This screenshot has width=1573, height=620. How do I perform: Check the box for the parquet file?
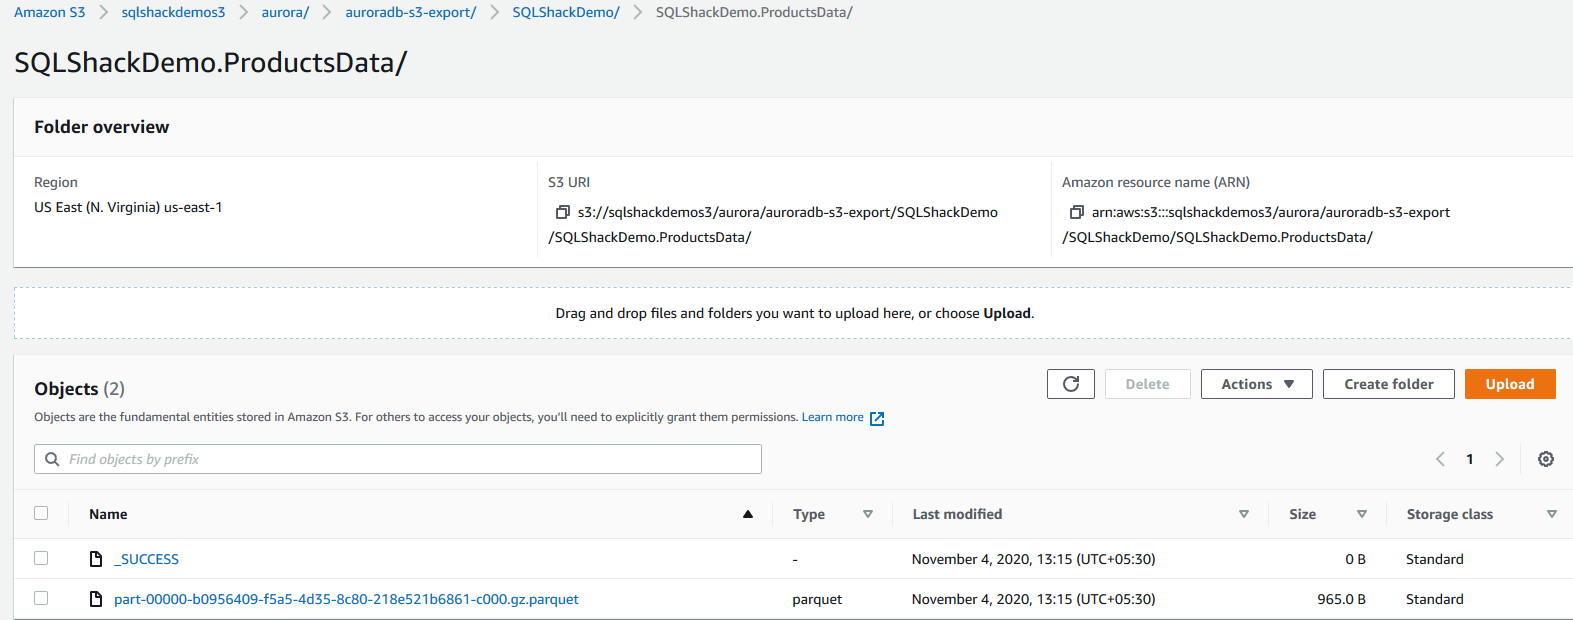41,598
